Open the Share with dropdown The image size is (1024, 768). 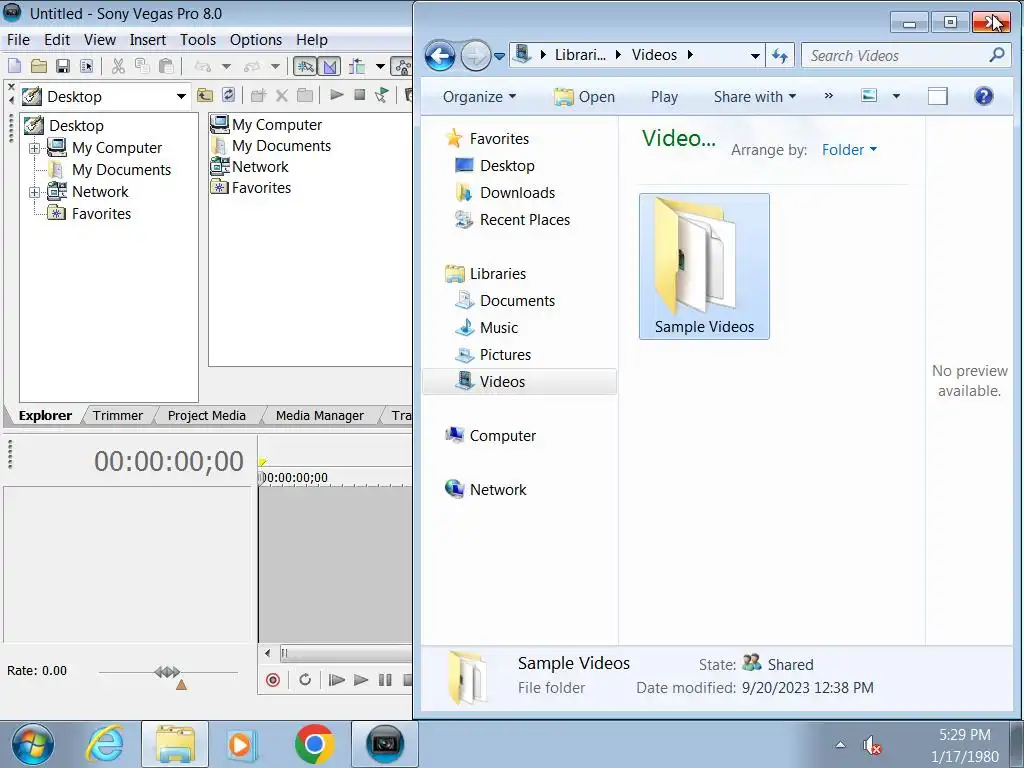(x=754, y=97)
